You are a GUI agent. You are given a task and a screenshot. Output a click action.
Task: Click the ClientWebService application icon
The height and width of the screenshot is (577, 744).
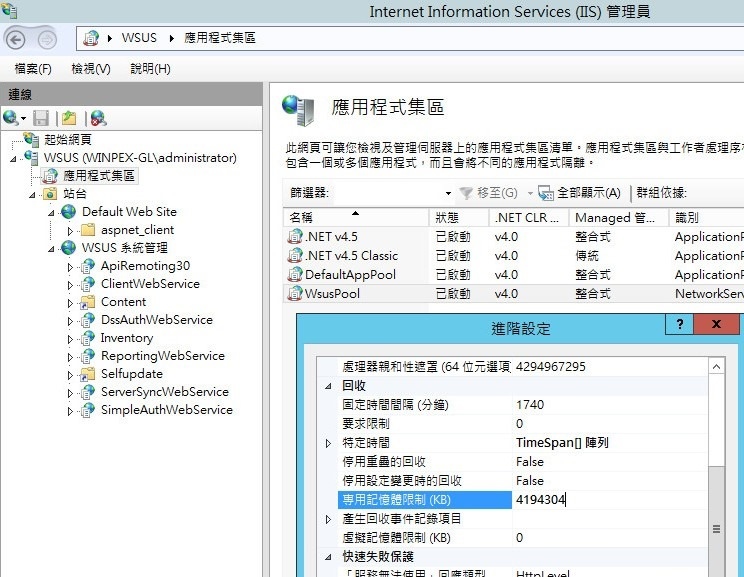87,284
